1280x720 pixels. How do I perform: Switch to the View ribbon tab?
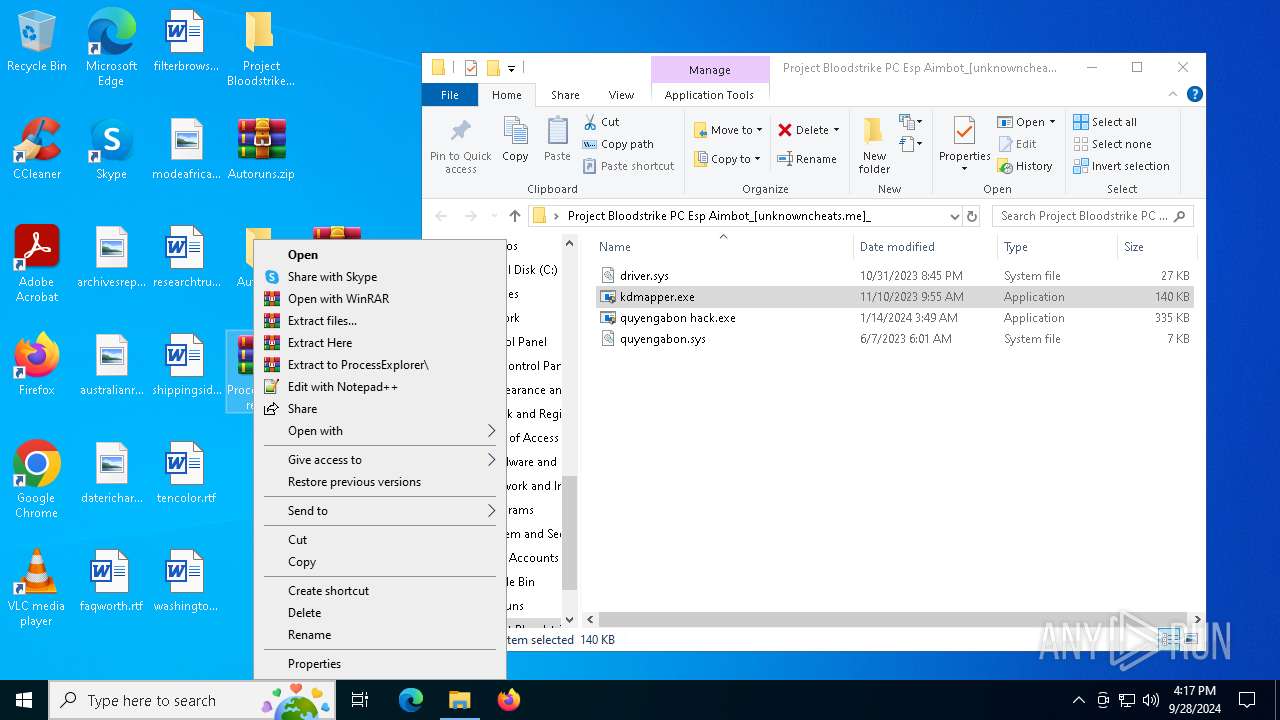[x=621, y=95]
